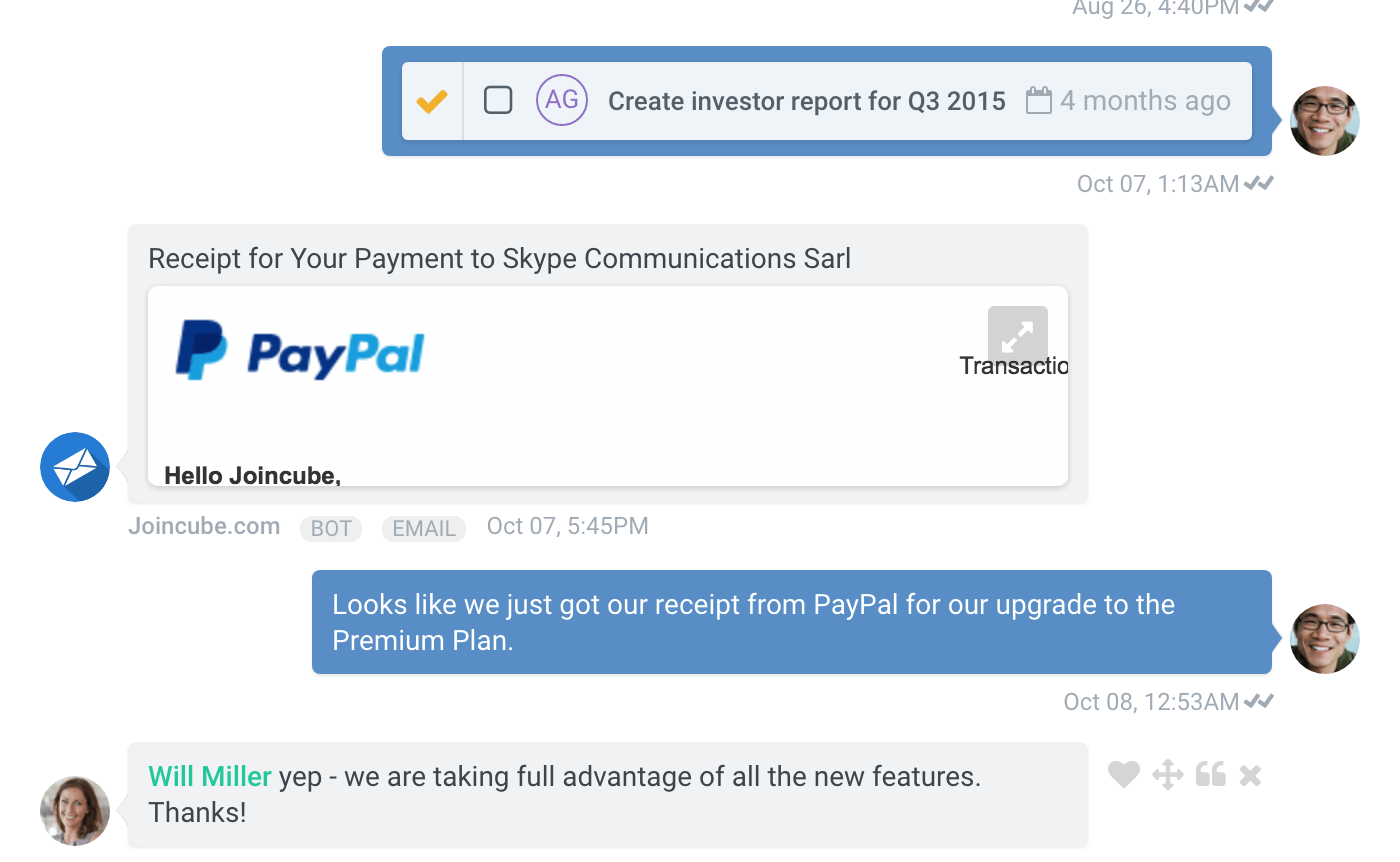Click the Premium Plan message bubble
This screenshot has height=862, width=1400.
coord(791,621)
